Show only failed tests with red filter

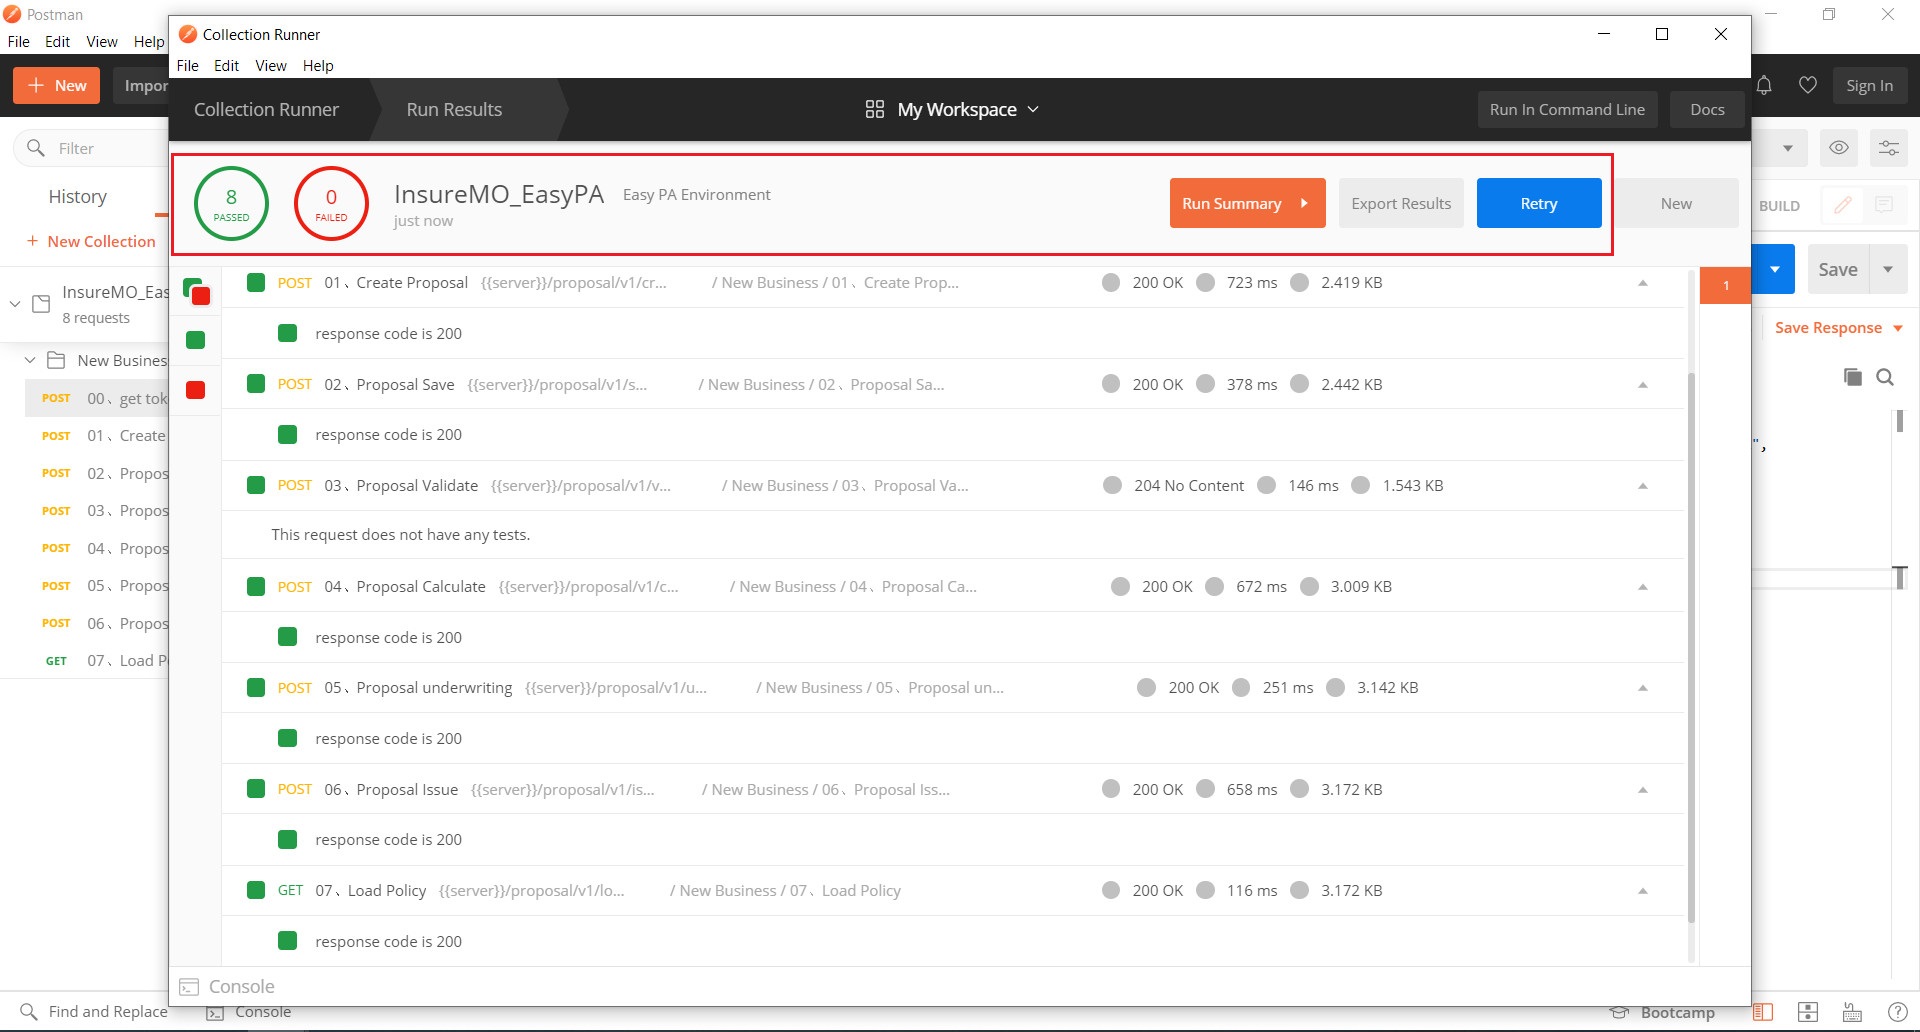coord(196,390)
